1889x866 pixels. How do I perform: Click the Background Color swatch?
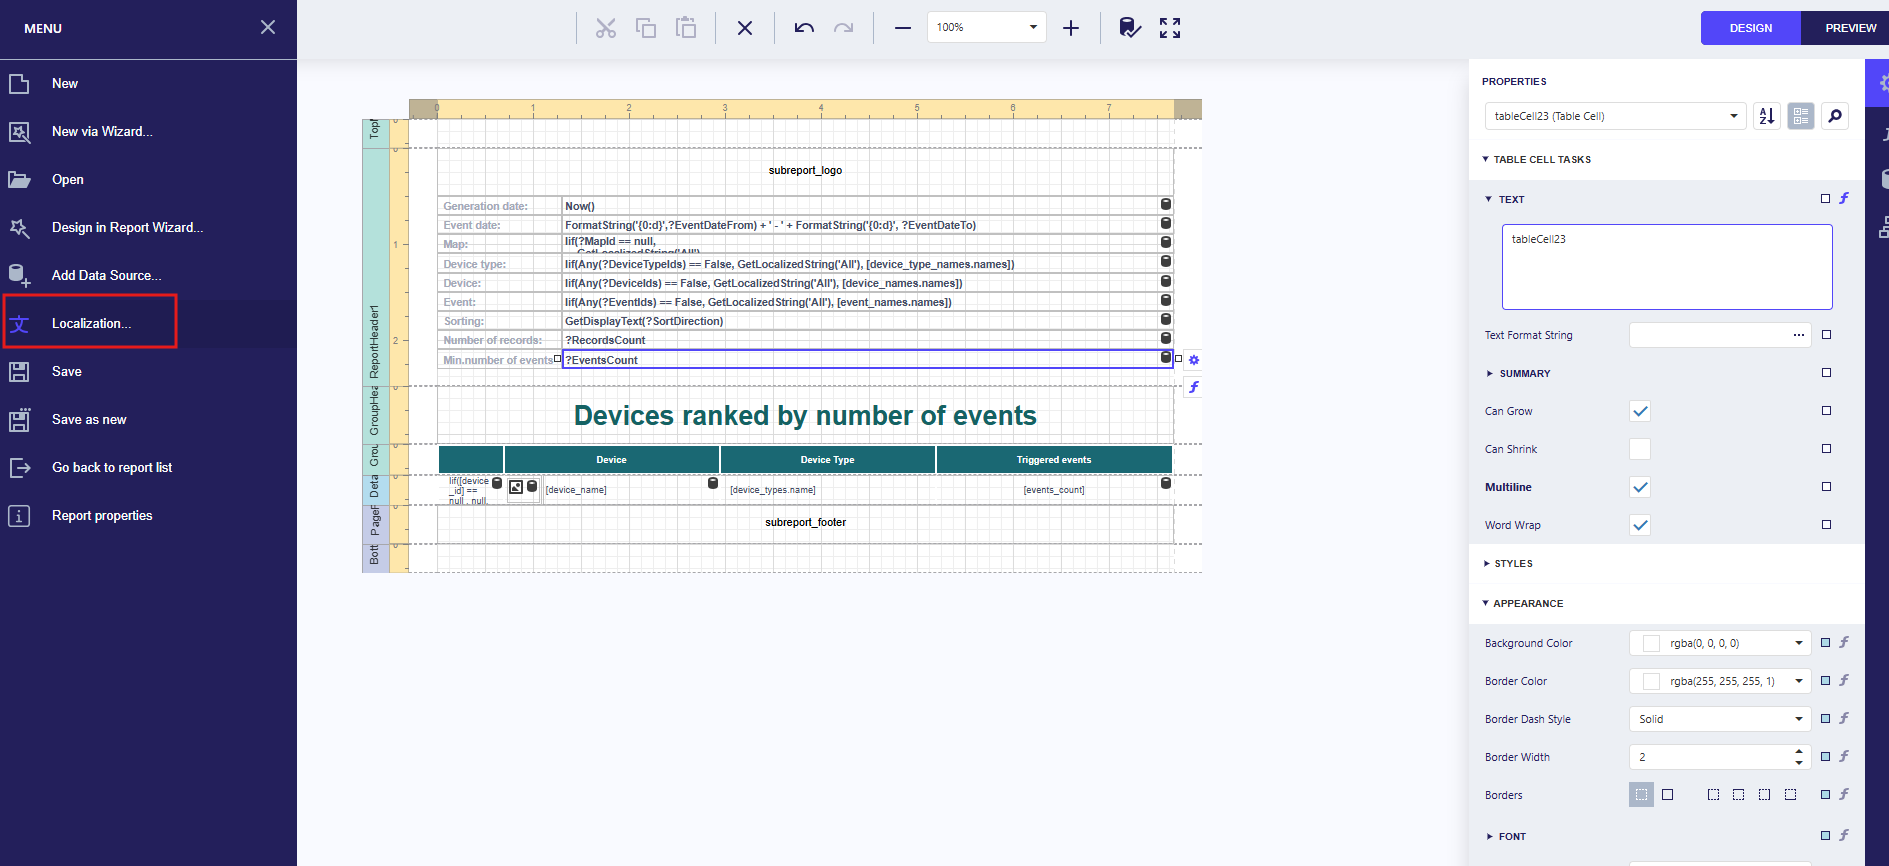[x=1652, y=643]
